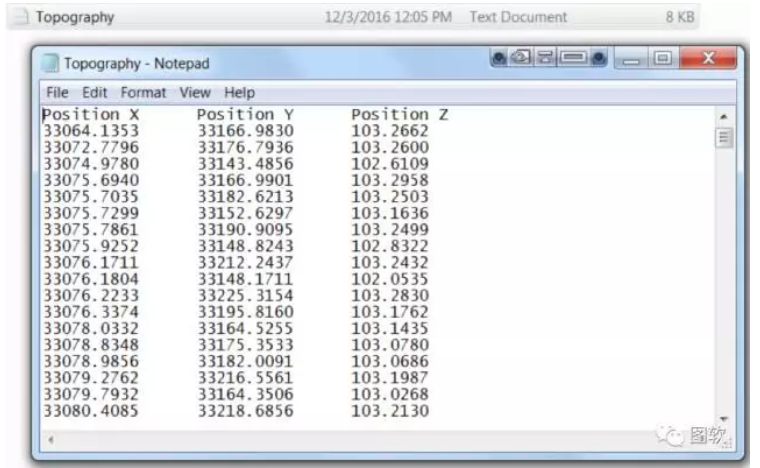The image size is (760, 468).
Task: Click the value 33075.7861
Action: pyautogui.click(x=91, y=230)
